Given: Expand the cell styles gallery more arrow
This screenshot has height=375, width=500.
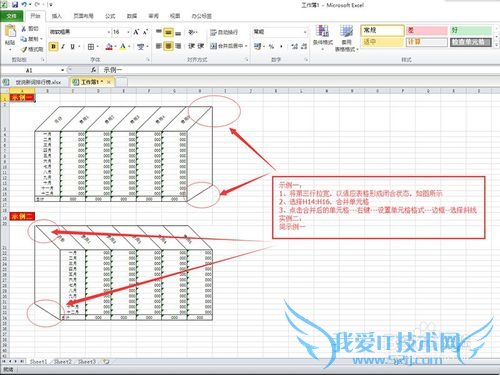Looking at the screenshot, I should coord(497,45).
